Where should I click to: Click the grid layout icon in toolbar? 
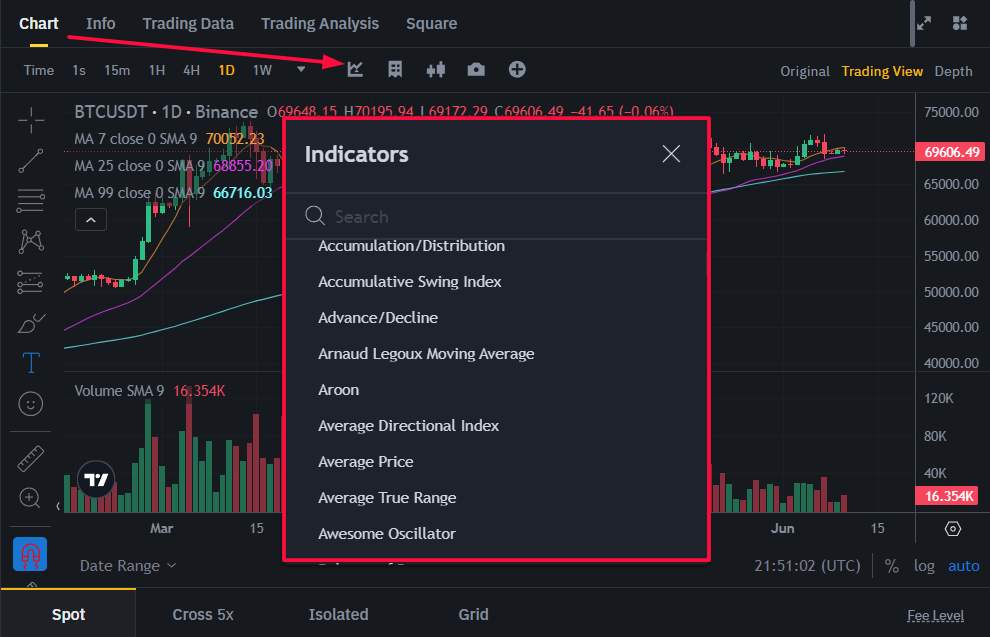(395, 69)
